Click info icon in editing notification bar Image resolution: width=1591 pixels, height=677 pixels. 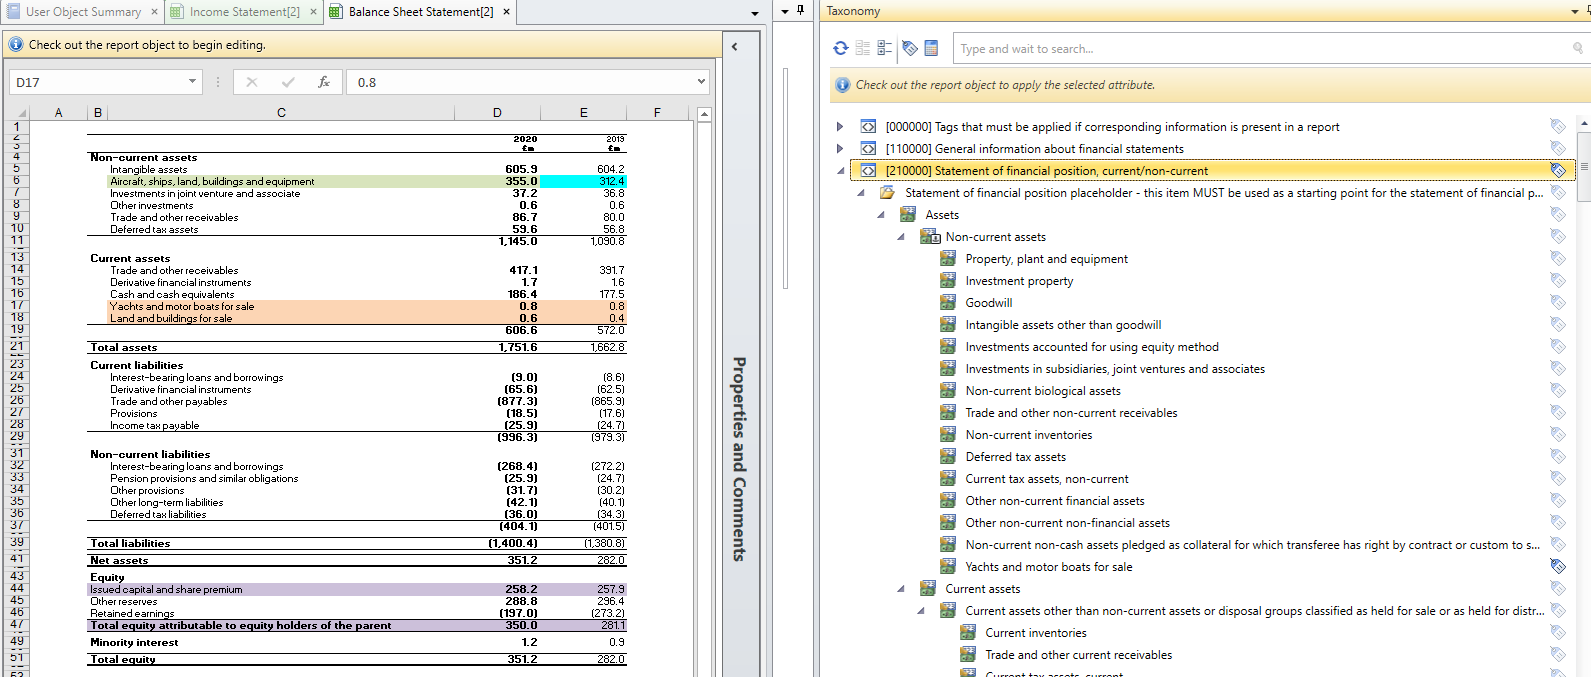(16, 44)
